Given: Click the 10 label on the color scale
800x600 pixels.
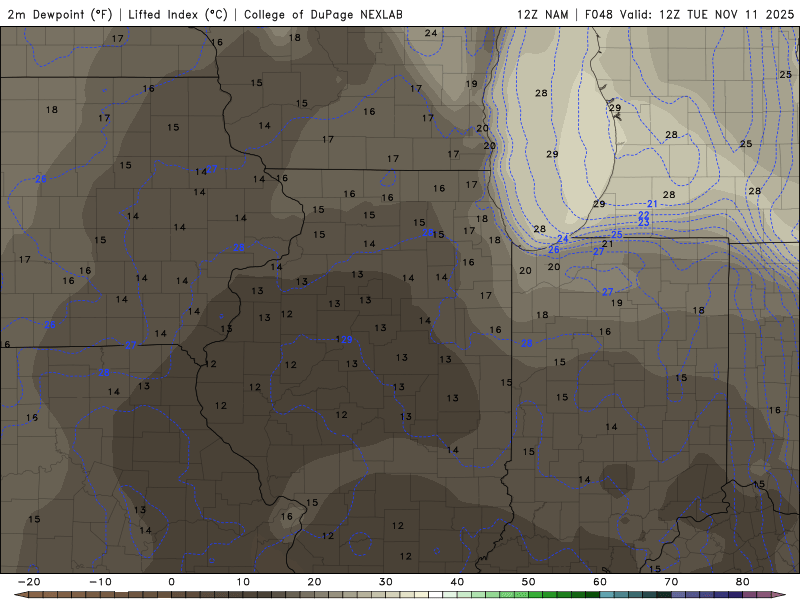Looking at the screenshot, I should coord(243,582).
